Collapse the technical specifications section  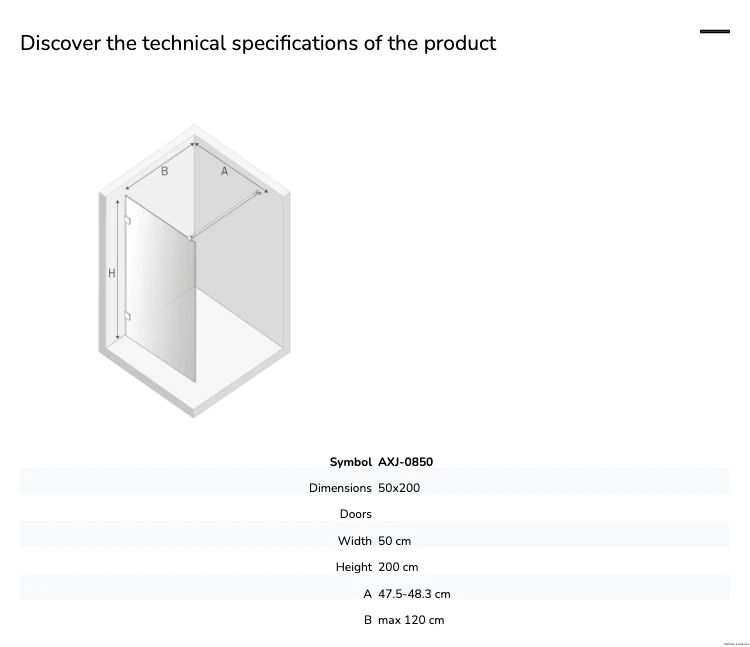click(x=715, y=32)
